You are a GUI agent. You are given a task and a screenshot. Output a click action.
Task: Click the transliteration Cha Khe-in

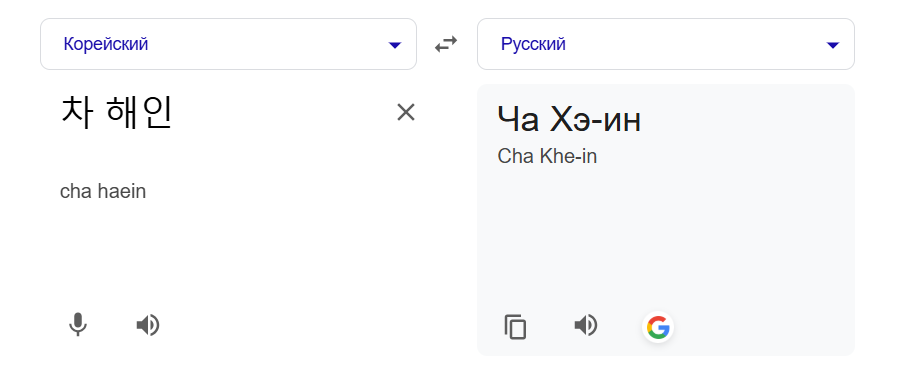click(x=547, y=156)
